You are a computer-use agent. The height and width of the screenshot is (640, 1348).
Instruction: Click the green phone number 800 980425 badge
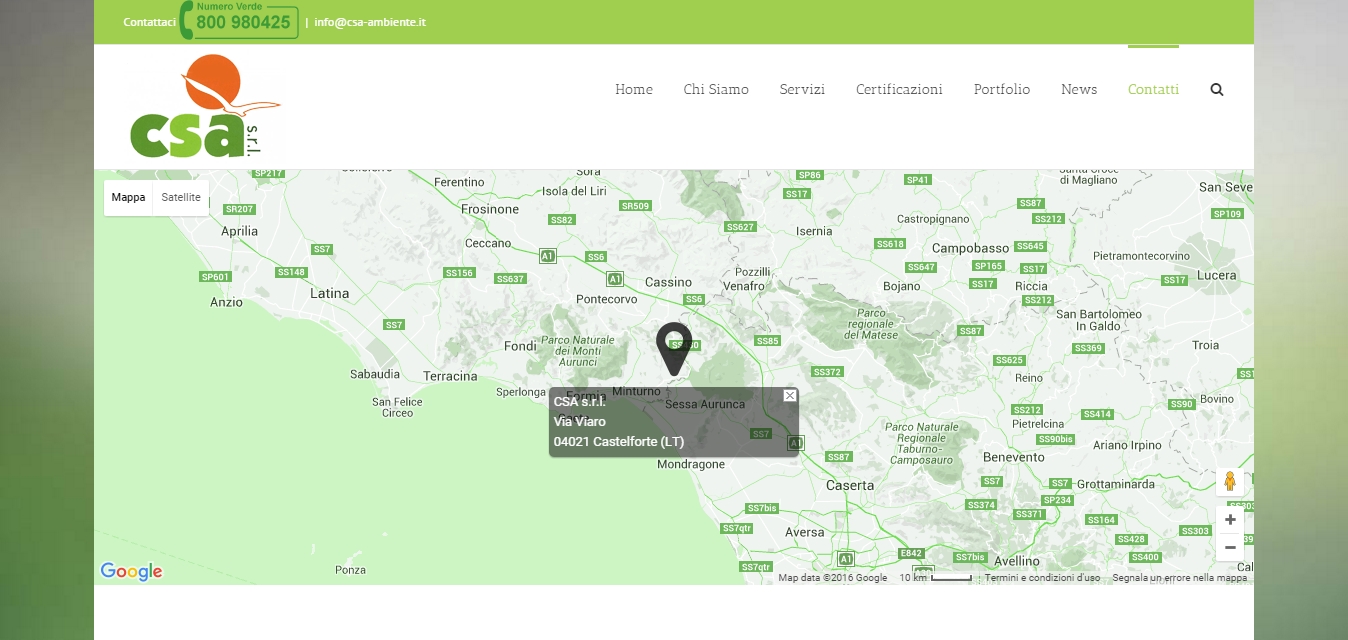click(x=239, y=20)
